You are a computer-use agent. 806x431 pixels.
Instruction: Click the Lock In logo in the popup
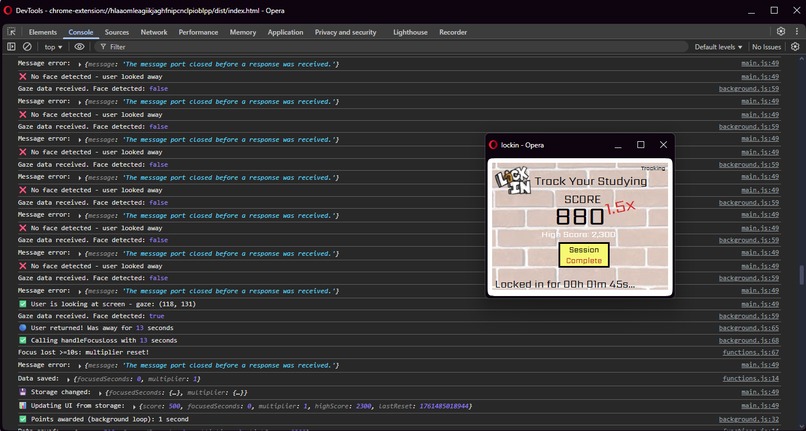(x=512, y=179)
